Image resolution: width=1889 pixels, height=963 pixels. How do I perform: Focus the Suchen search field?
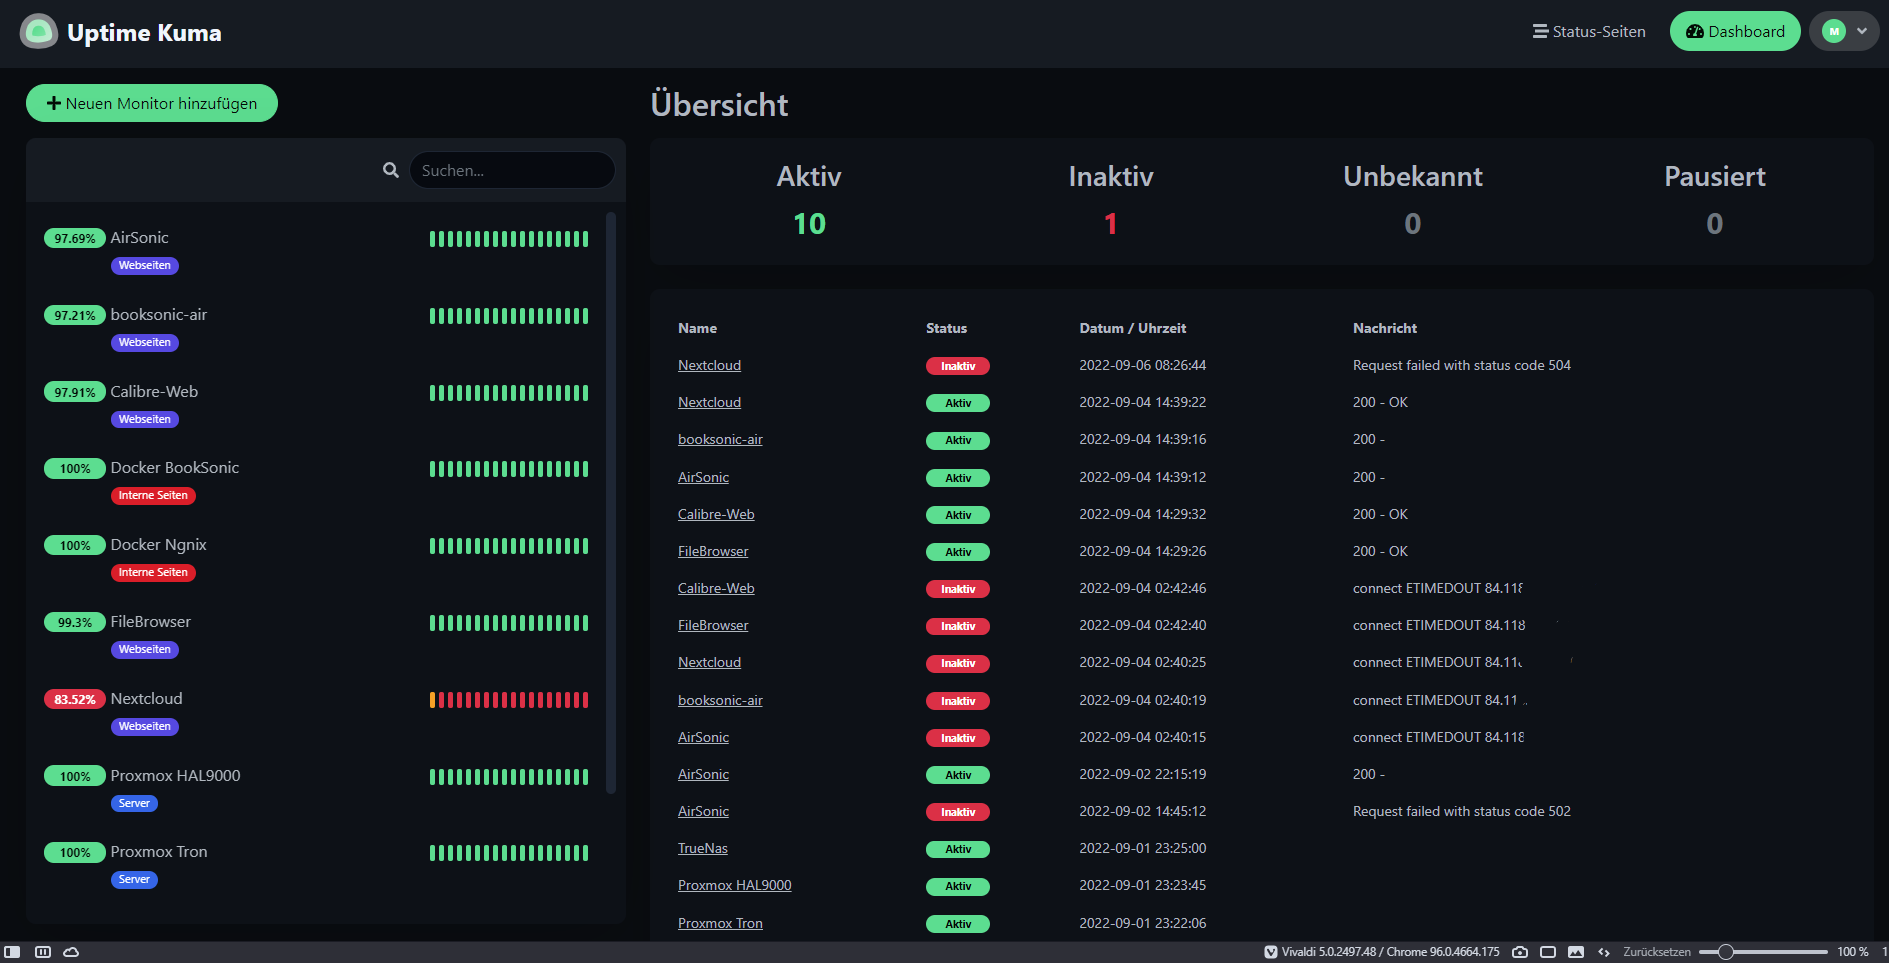[x=512, y=170]
